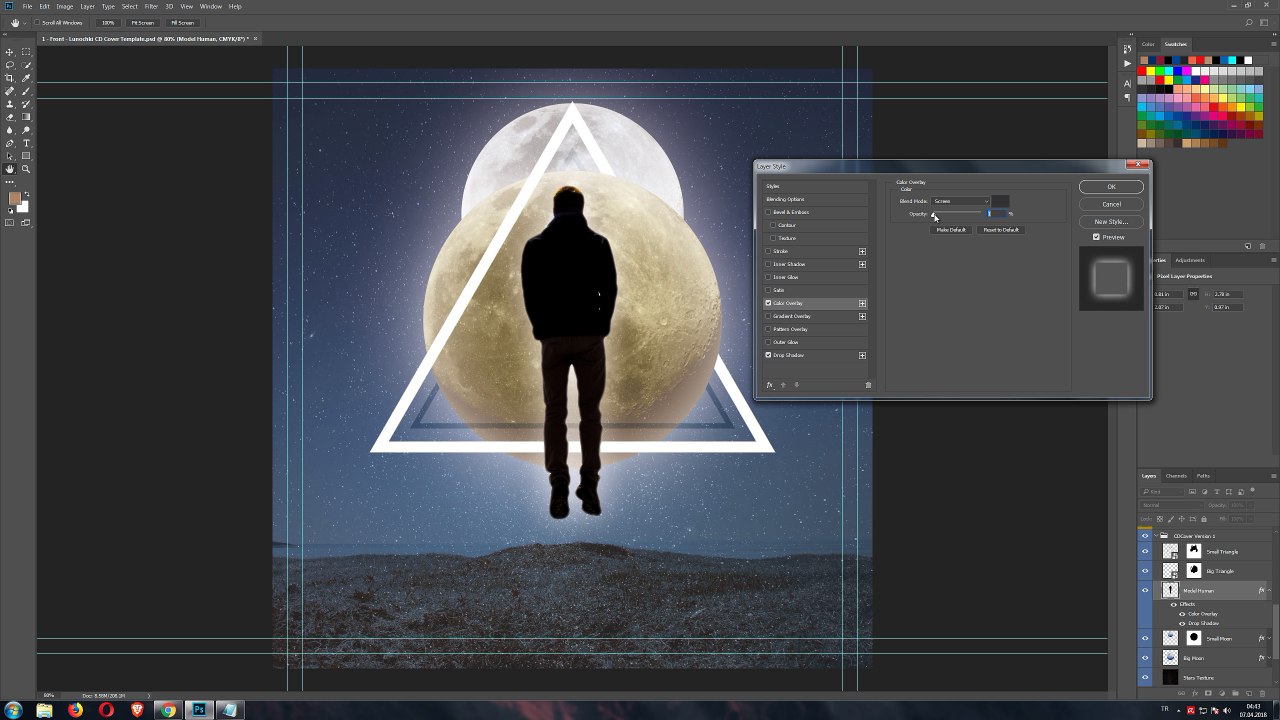
Task: Add layer mask from Layers panel bottom
Action: [1208, 693]
